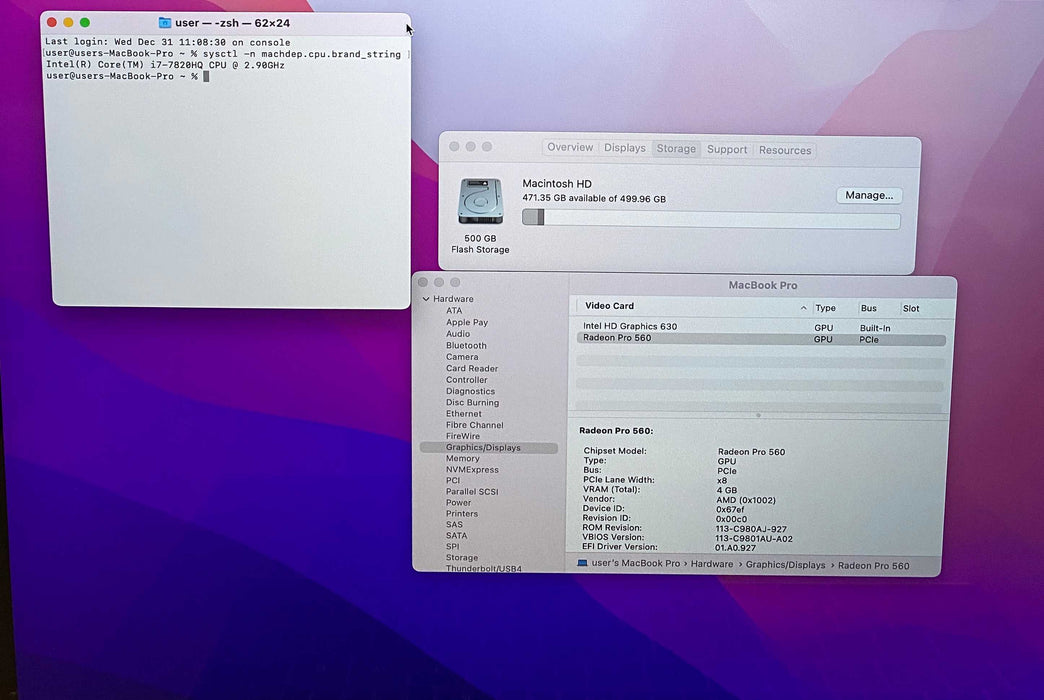The image size is (1044, 700).
Task: Select Camera in sidebar
Action: (x=462, y=356)
